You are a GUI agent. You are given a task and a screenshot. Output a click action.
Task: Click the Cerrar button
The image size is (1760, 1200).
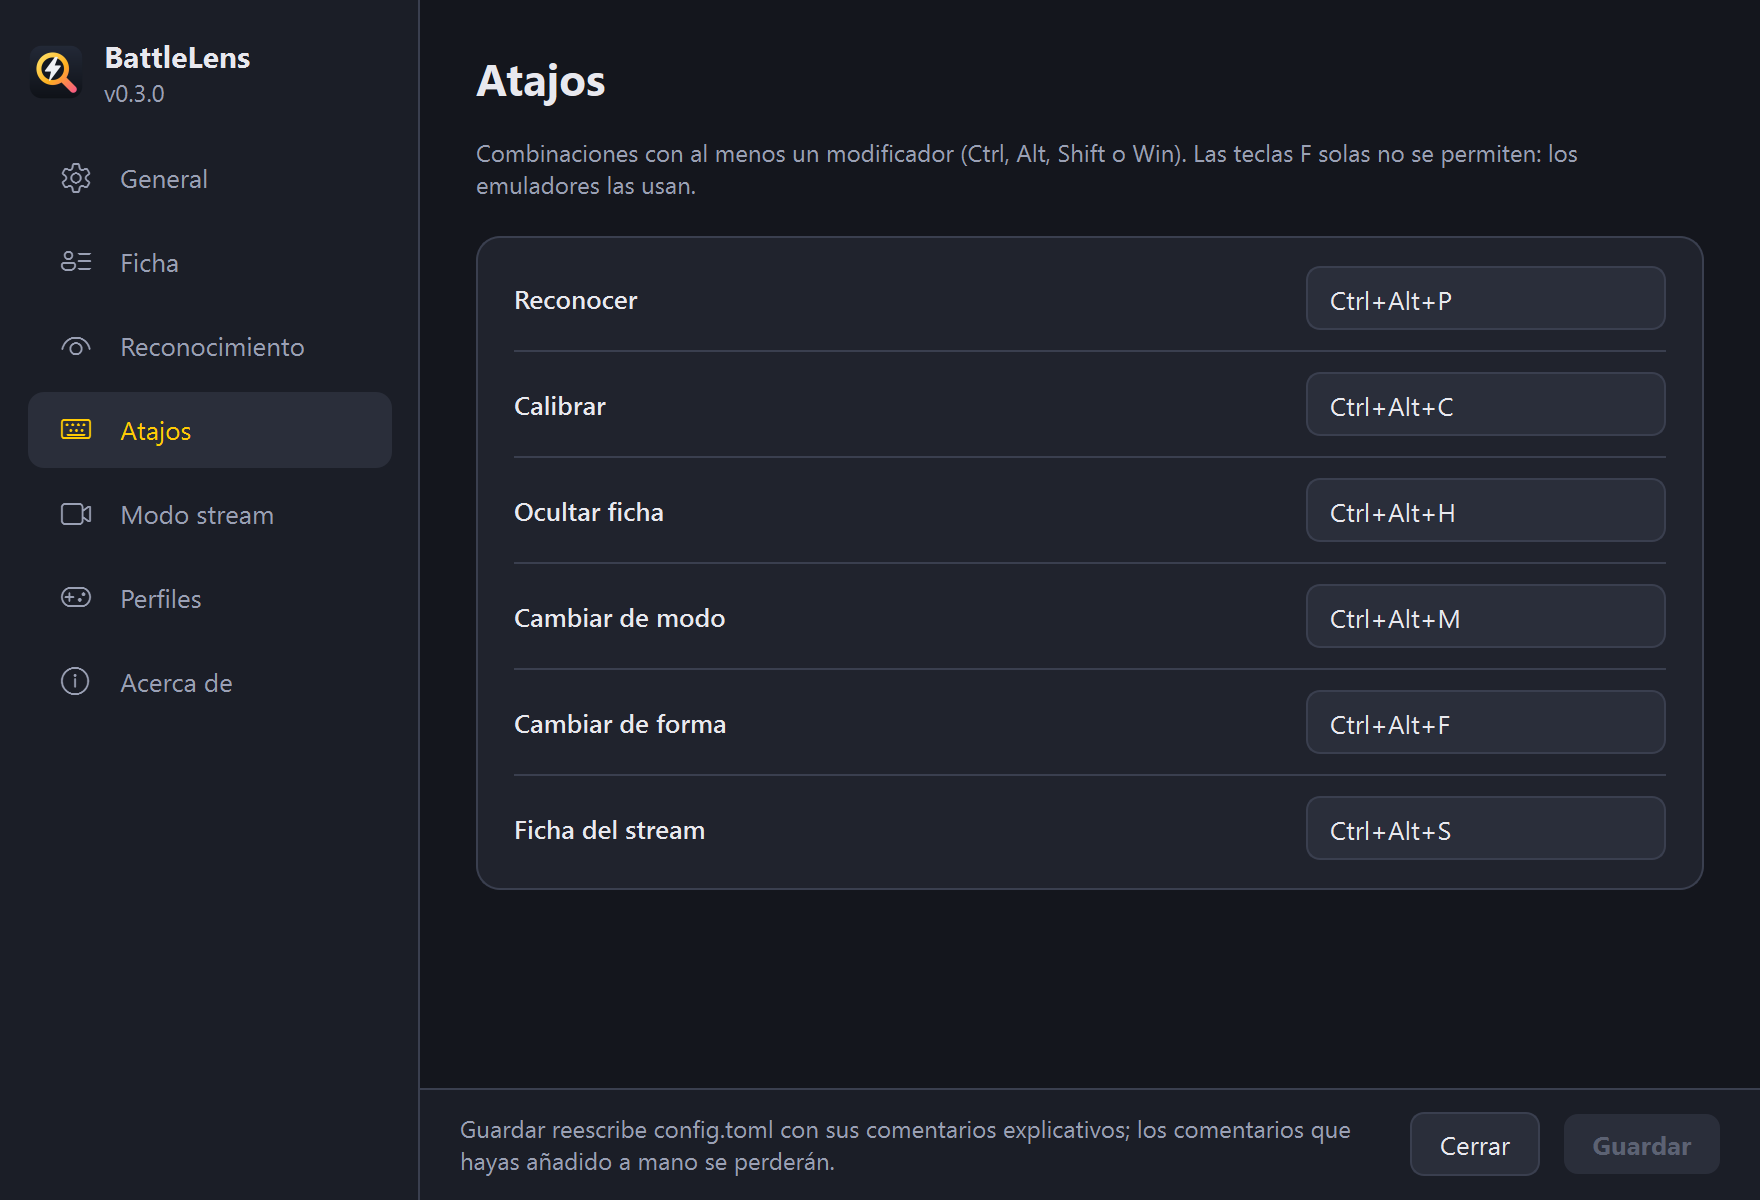tap(1474, 1145)
